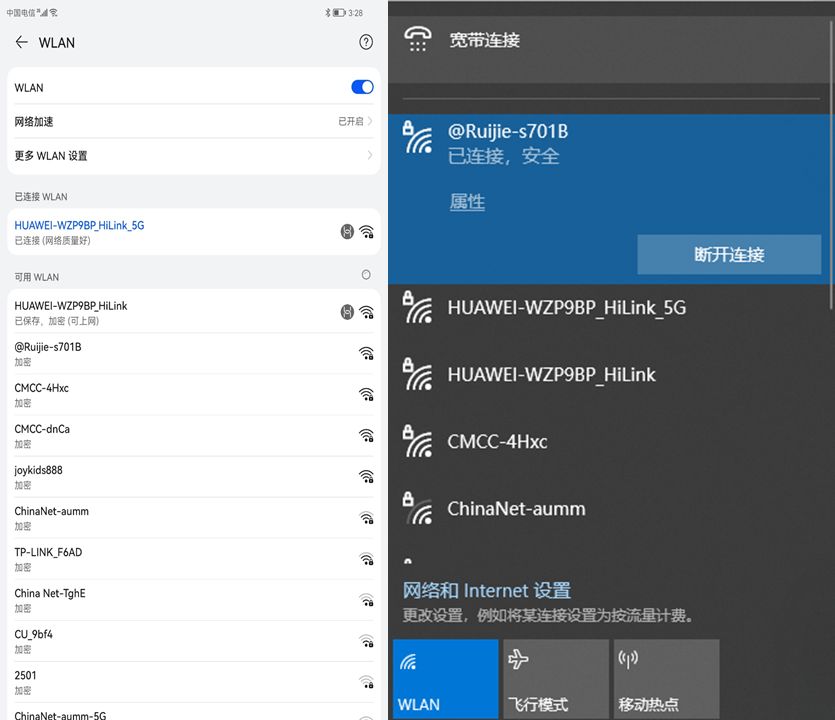This screenshot has width=835, height=720.
Task: Tap the back arrow beside WLAN title
Action: [x=21, y=42]
